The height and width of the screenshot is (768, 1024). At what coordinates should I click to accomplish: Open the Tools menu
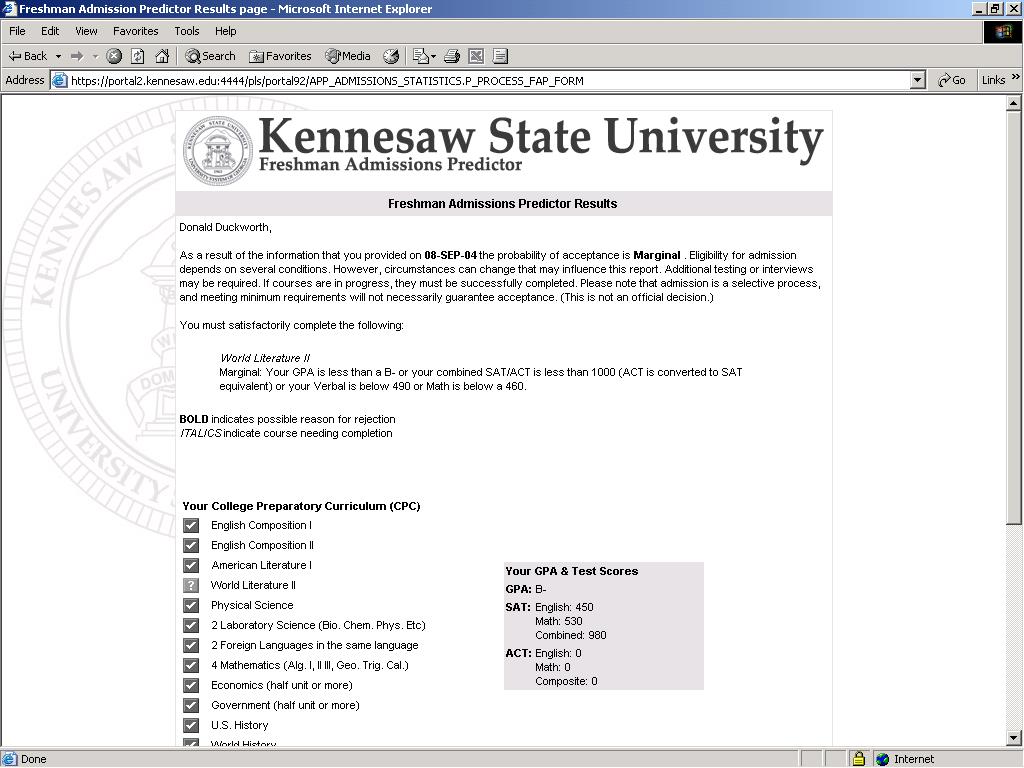187,31
